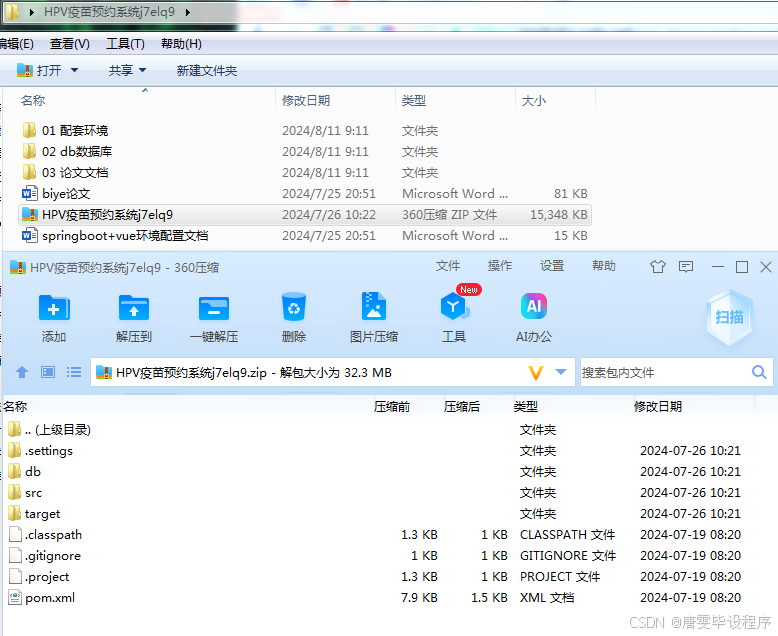Image resolution: width=778 pixels, height=636 pixels.
Task: Select the biye论文 Word document
Action: 57,193
